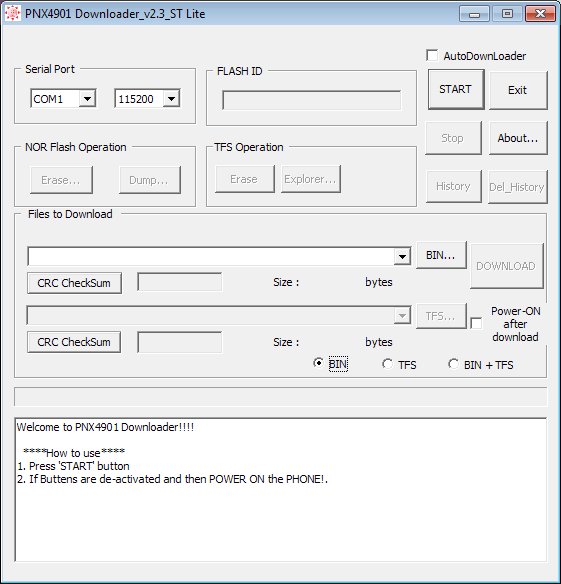Select the BIN radio button
Viewport: 561px width, 584px height.
[x=318, y=363]
